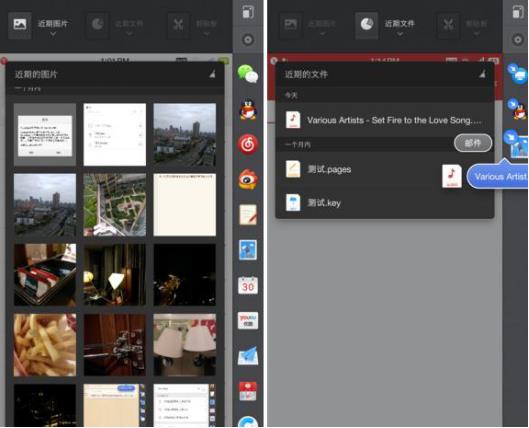Expand the chevron under 近期文件 in the right panel

[x=400, y=34]
